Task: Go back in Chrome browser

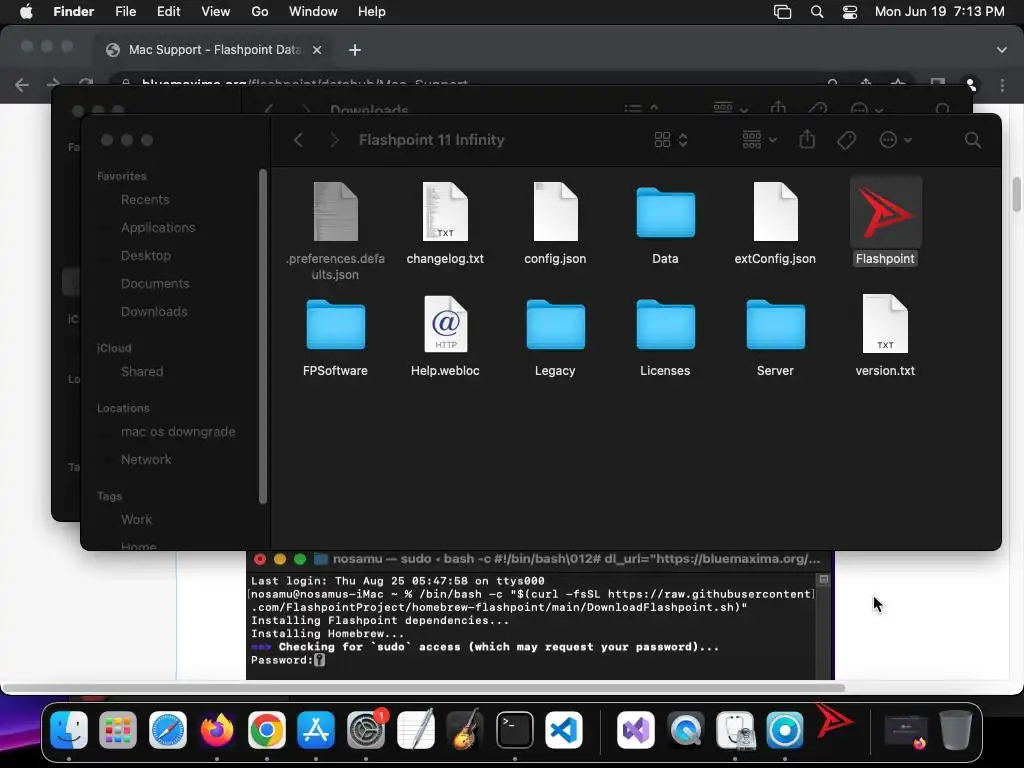Action: pyautogui.click(x=22, y=84)
